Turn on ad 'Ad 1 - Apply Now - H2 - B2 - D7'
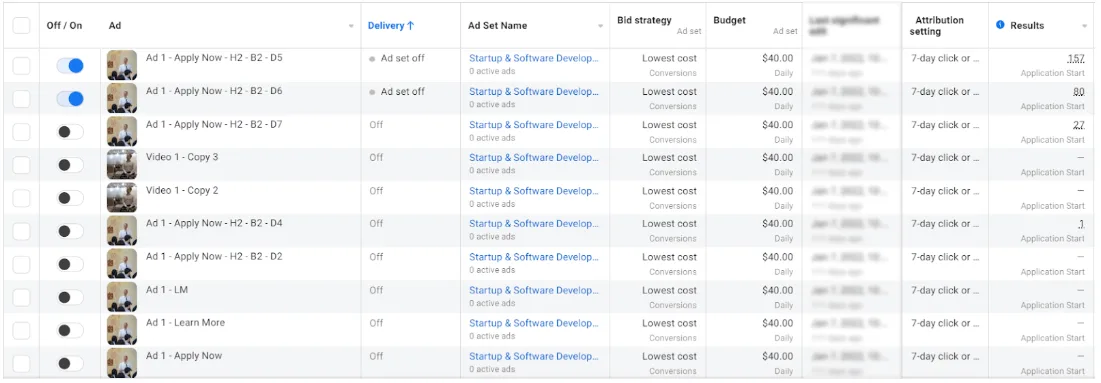1101x383 pixels. [70, 131]
